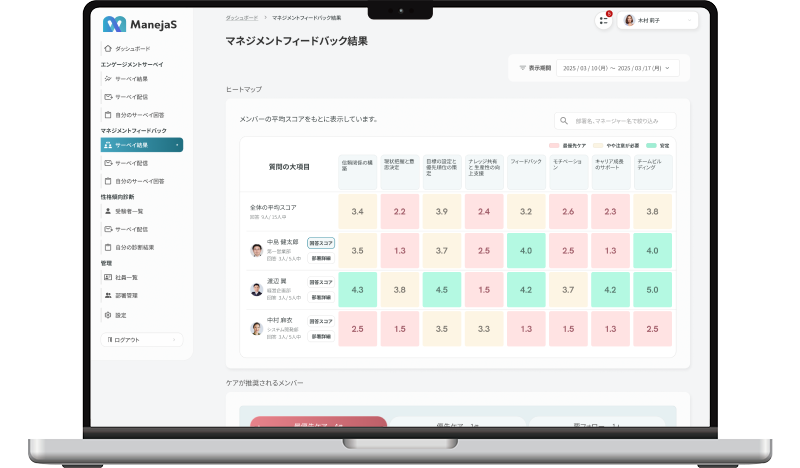Click the 設定 gear icon in sidebar

click(x=108, y=315)
